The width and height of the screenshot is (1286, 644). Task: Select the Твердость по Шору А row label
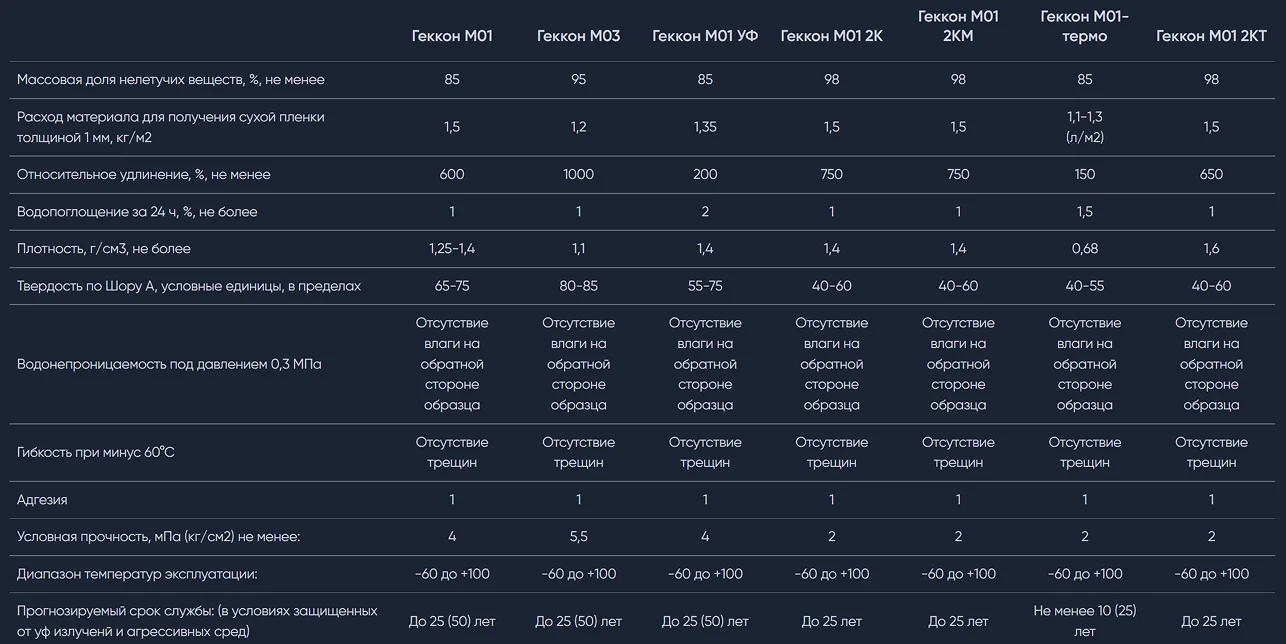(x=189, y=286)
